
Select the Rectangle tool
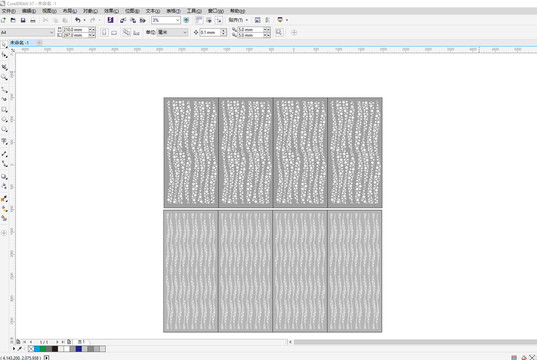(x=4, y=110)
